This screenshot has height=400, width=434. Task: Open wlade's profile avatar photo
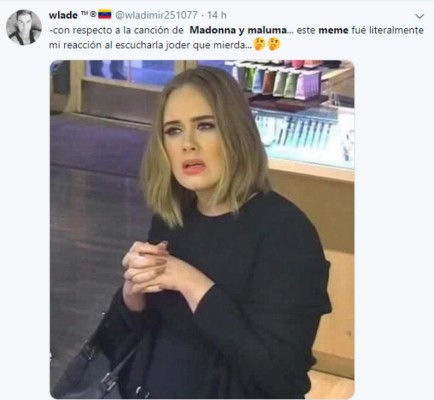click(24, 27)
